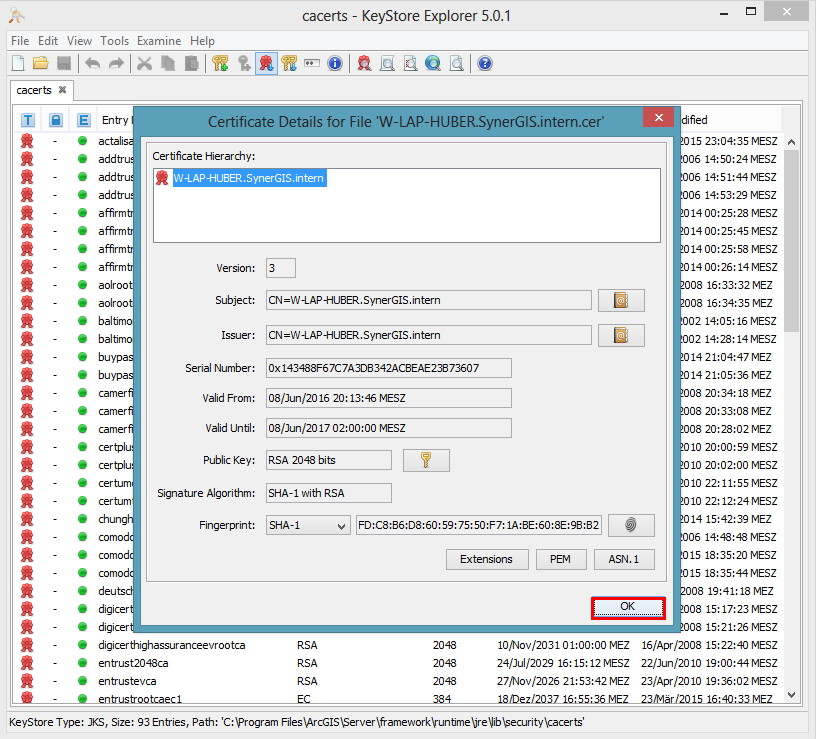Open the Tools menu
This screenshot has width=816, height=739.
pos(114,41)
